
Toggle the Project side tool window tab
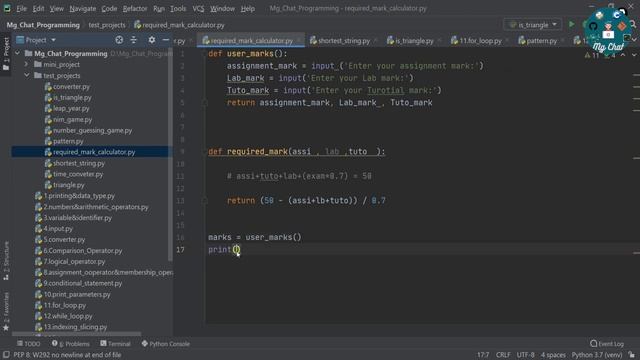6,53
